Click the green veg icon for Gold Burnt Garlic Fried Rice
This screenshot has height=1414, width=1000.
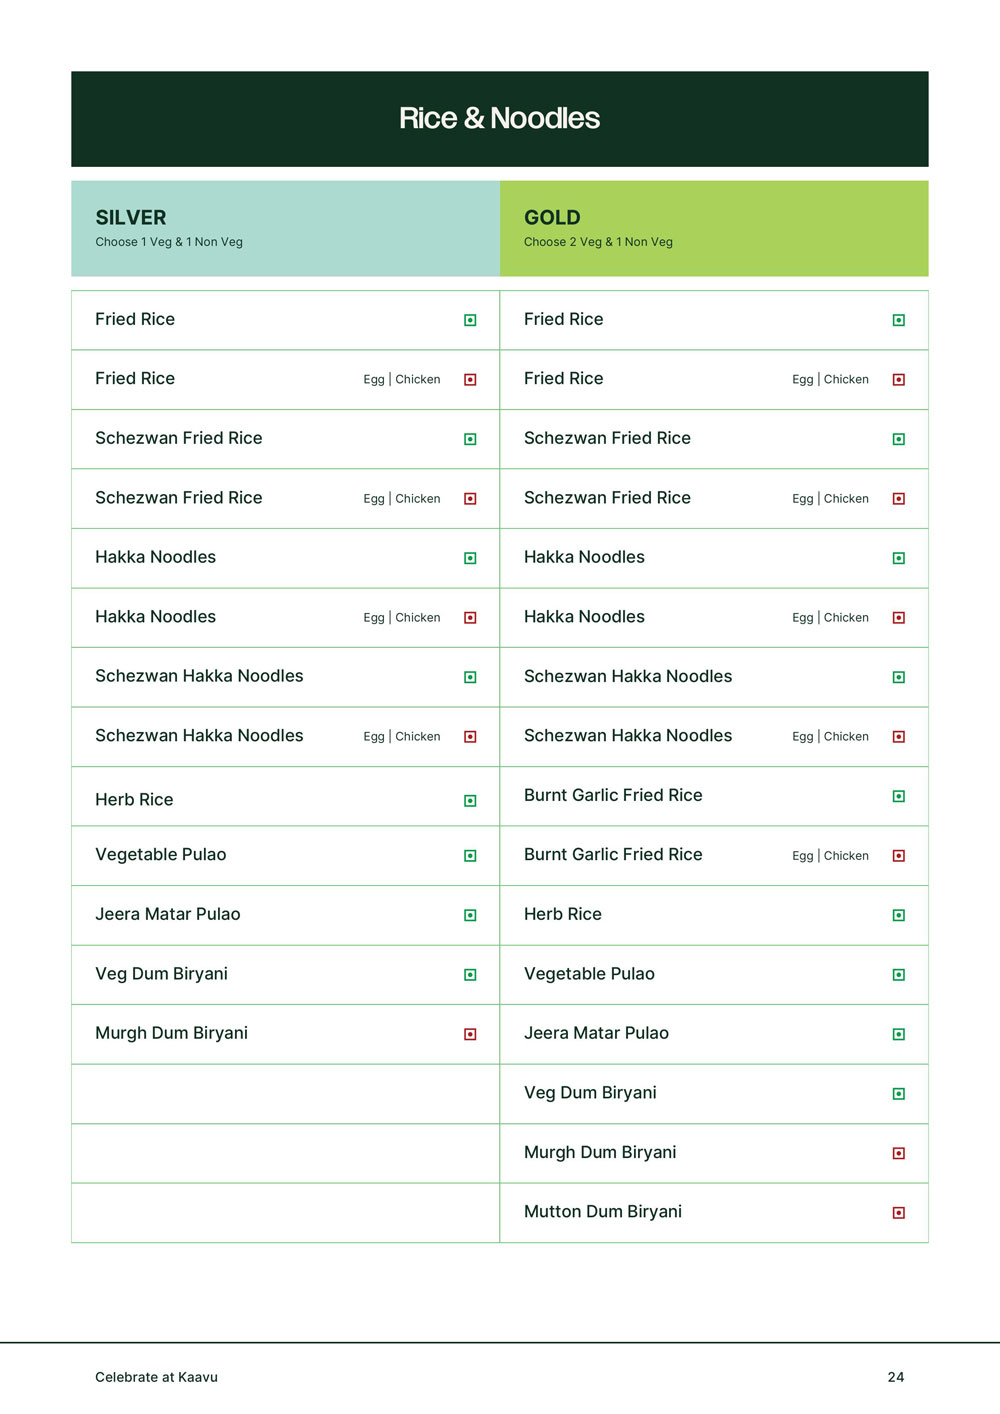tap(898, 797)
